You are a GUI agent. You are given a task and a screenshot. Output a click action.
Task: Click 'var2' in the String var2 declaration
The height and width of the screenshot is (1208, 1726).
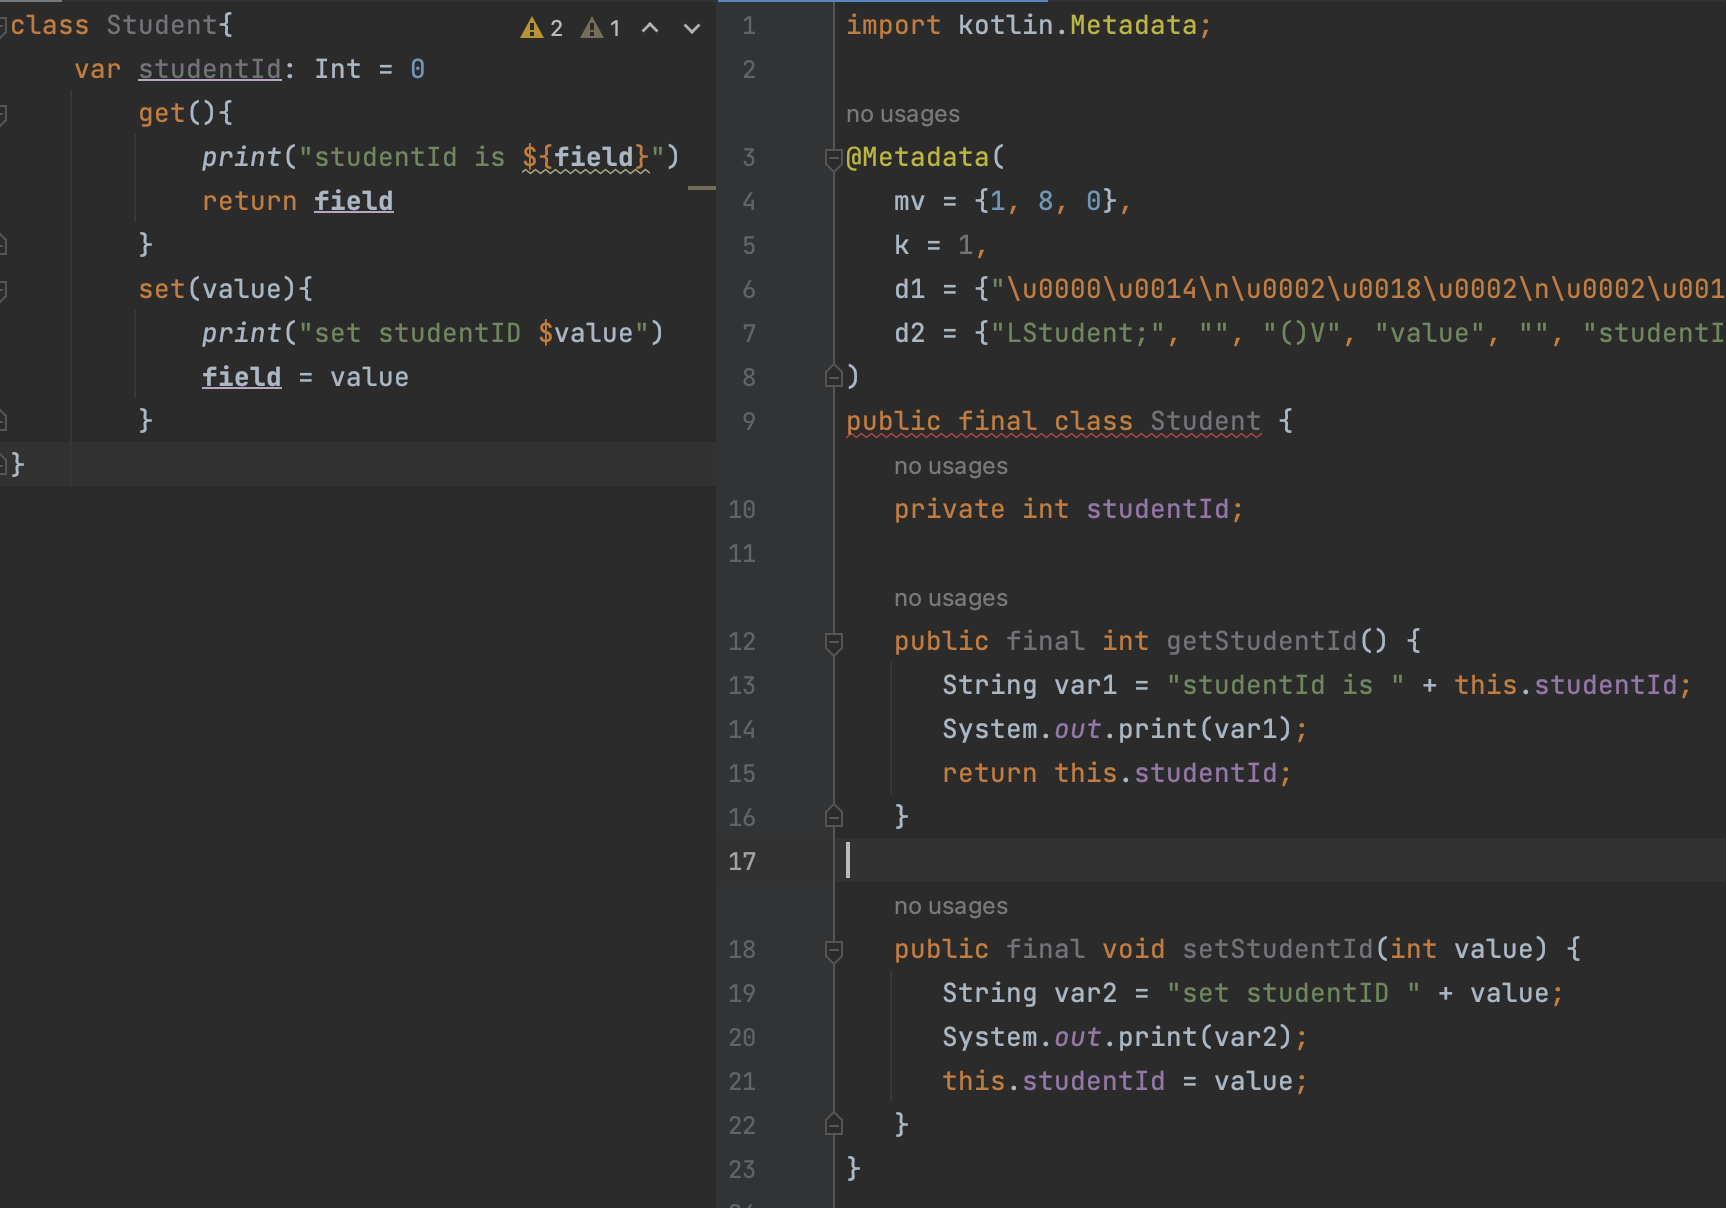tap(1086, 993)
